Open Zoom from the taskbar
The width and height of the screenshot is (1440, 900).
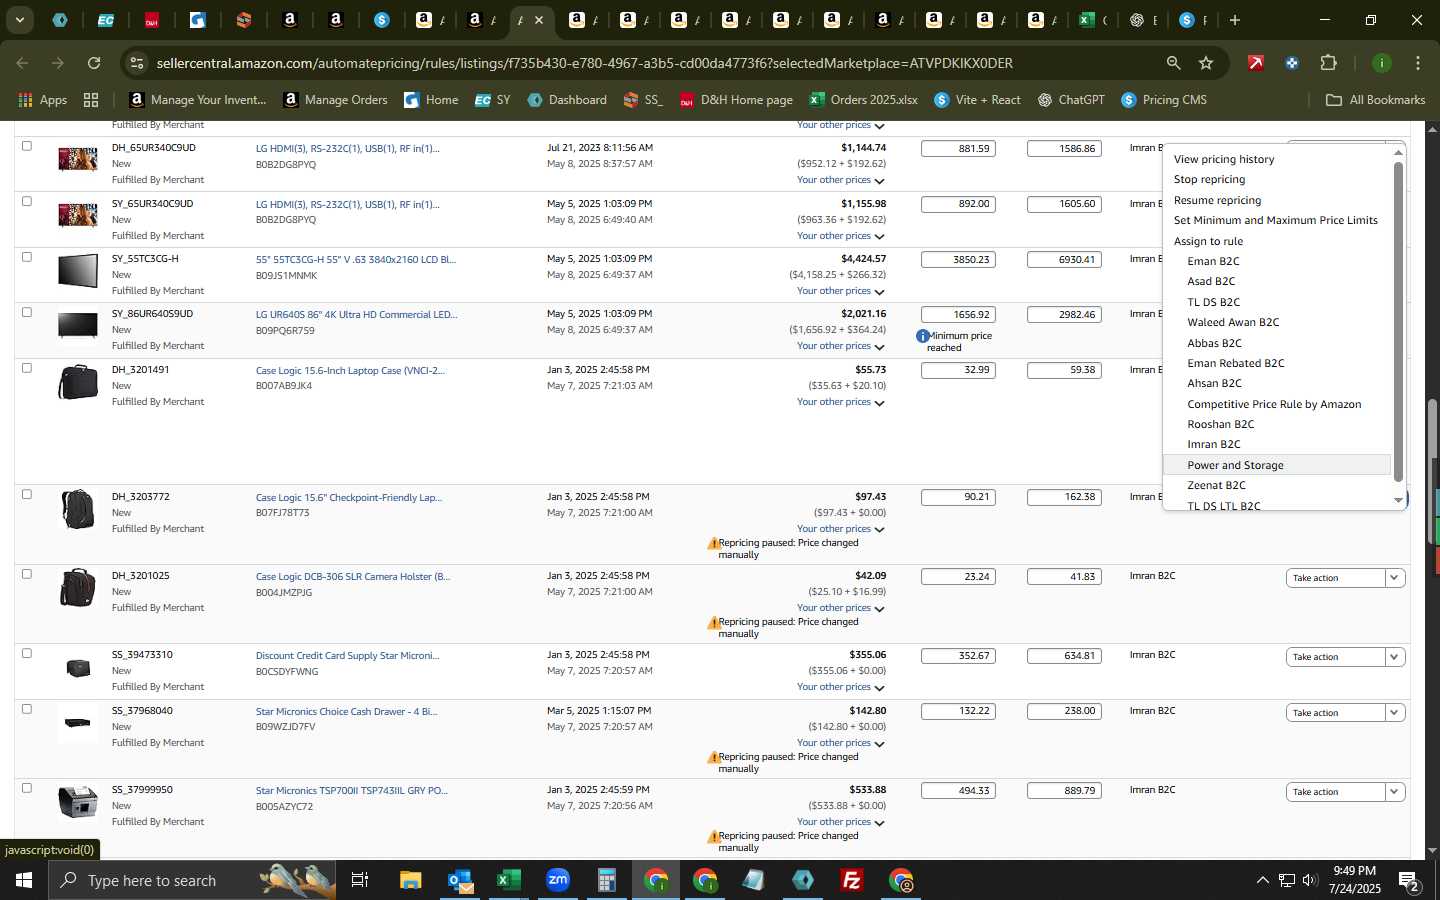coord(557,880)
